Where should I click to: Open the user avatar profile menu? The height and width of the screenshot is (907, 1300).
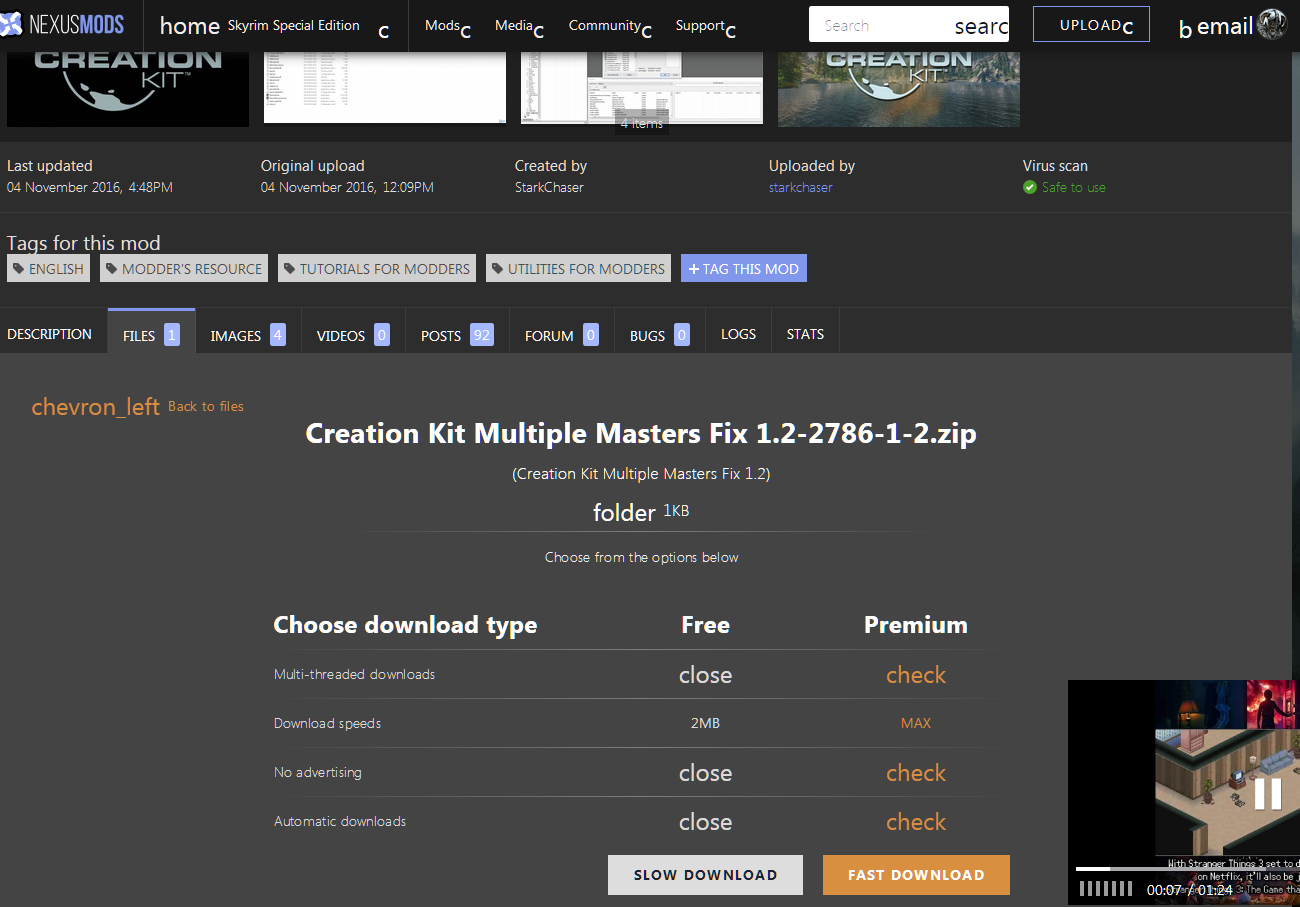click(x=1271, y=24)
